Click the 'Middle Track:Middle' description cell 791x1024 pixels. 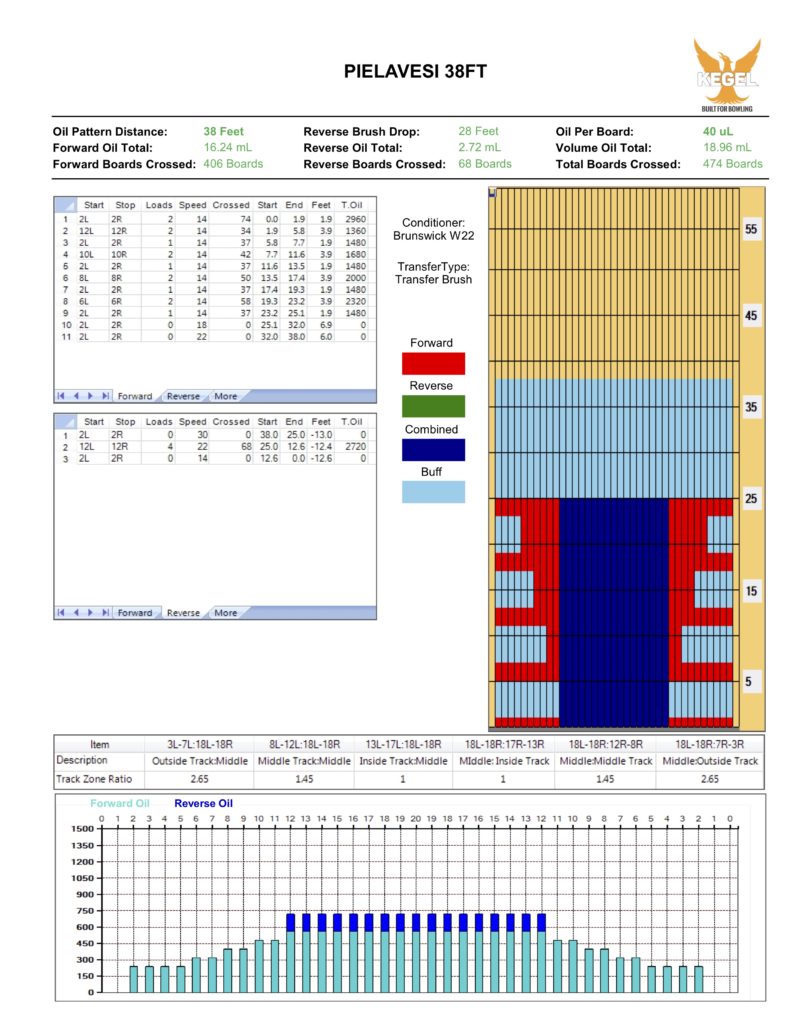[304, 761]
